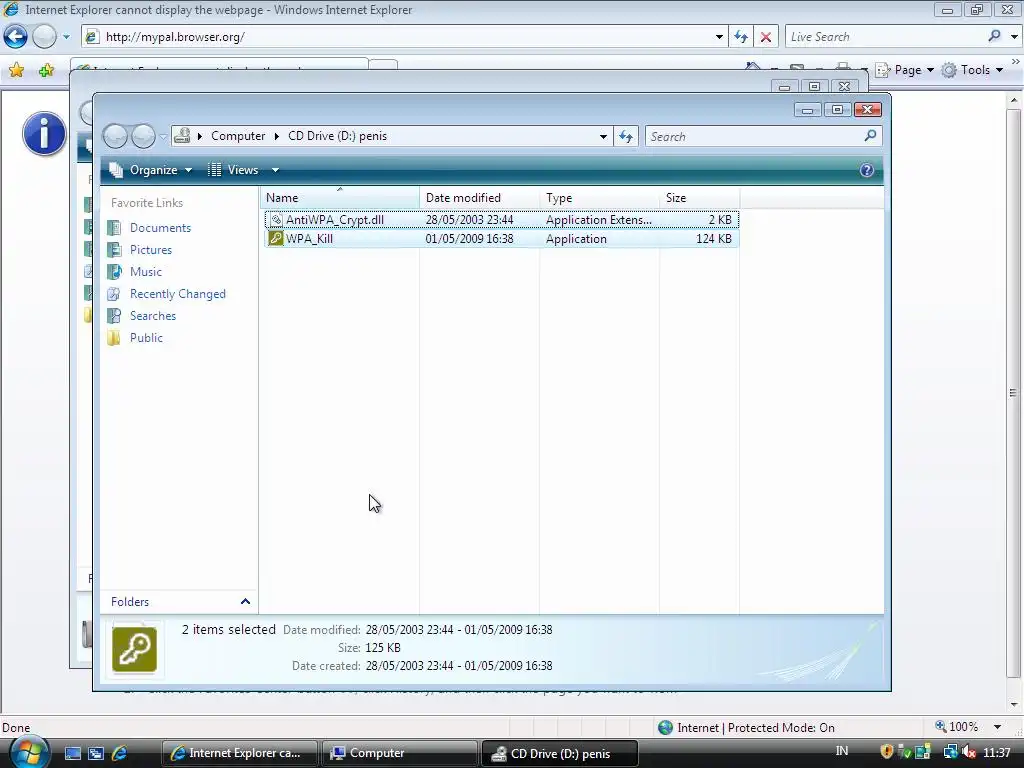Viewport: 1024px width, 768px height.
Task: Open the Views dropdown arrow
Action: point(276,170)
